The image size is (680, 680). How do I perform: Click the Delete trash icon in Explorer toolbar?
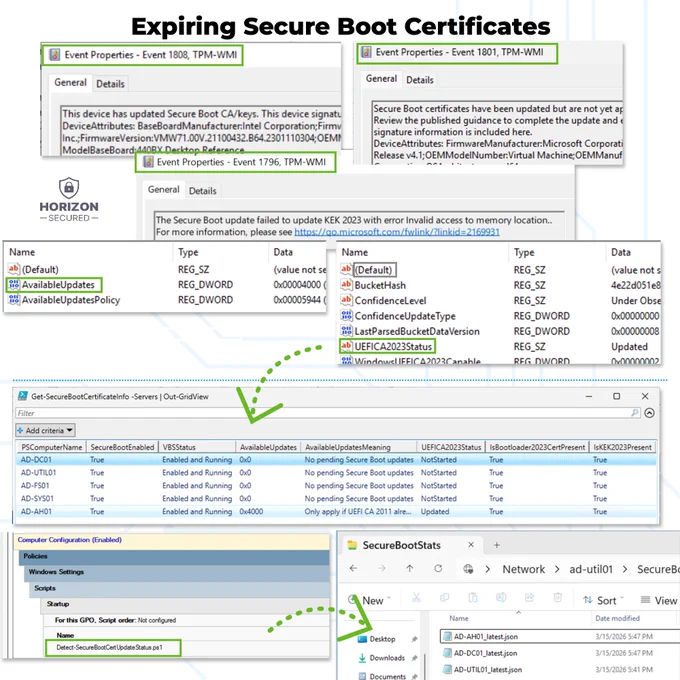[x=558, y=598]
